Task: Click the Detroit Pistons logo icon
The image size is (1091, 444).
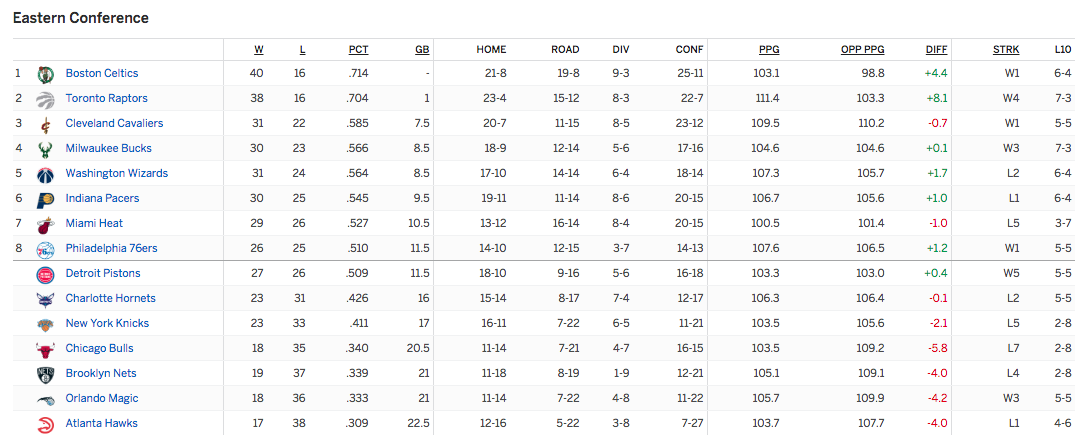Action: pyautogui.click(x=45, y=274)
